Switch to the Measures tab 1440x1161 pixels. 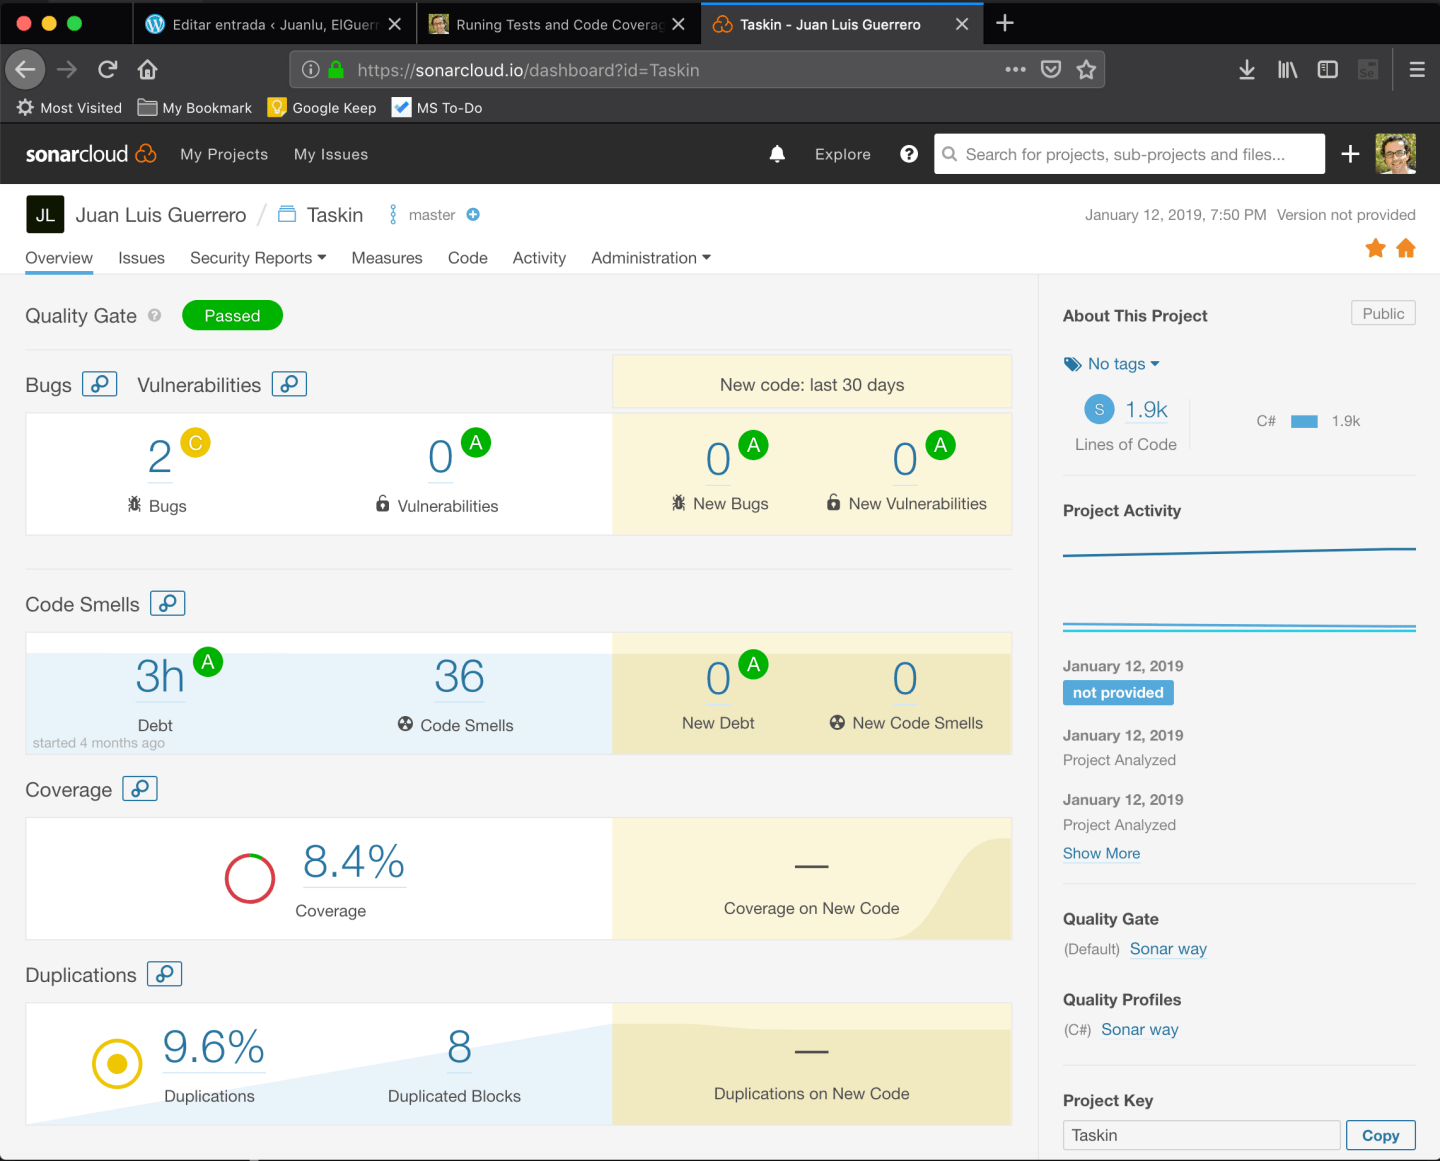tap(387, 258)
